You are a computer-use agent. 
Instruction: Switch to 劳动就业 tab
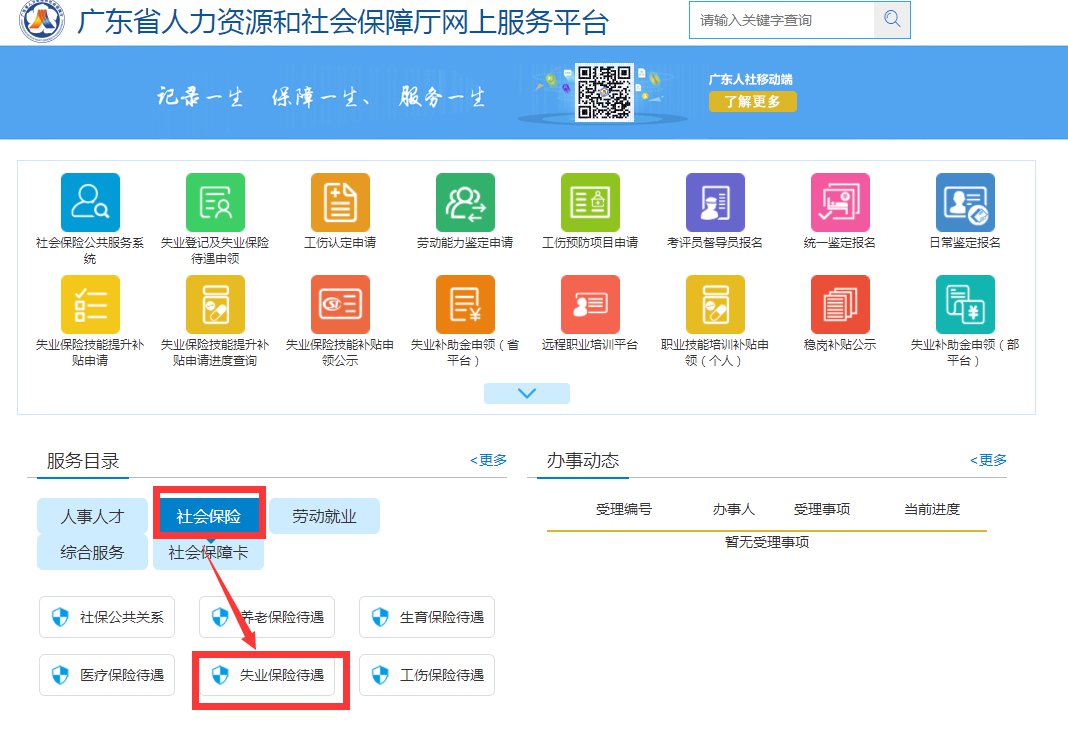point(324,517)
